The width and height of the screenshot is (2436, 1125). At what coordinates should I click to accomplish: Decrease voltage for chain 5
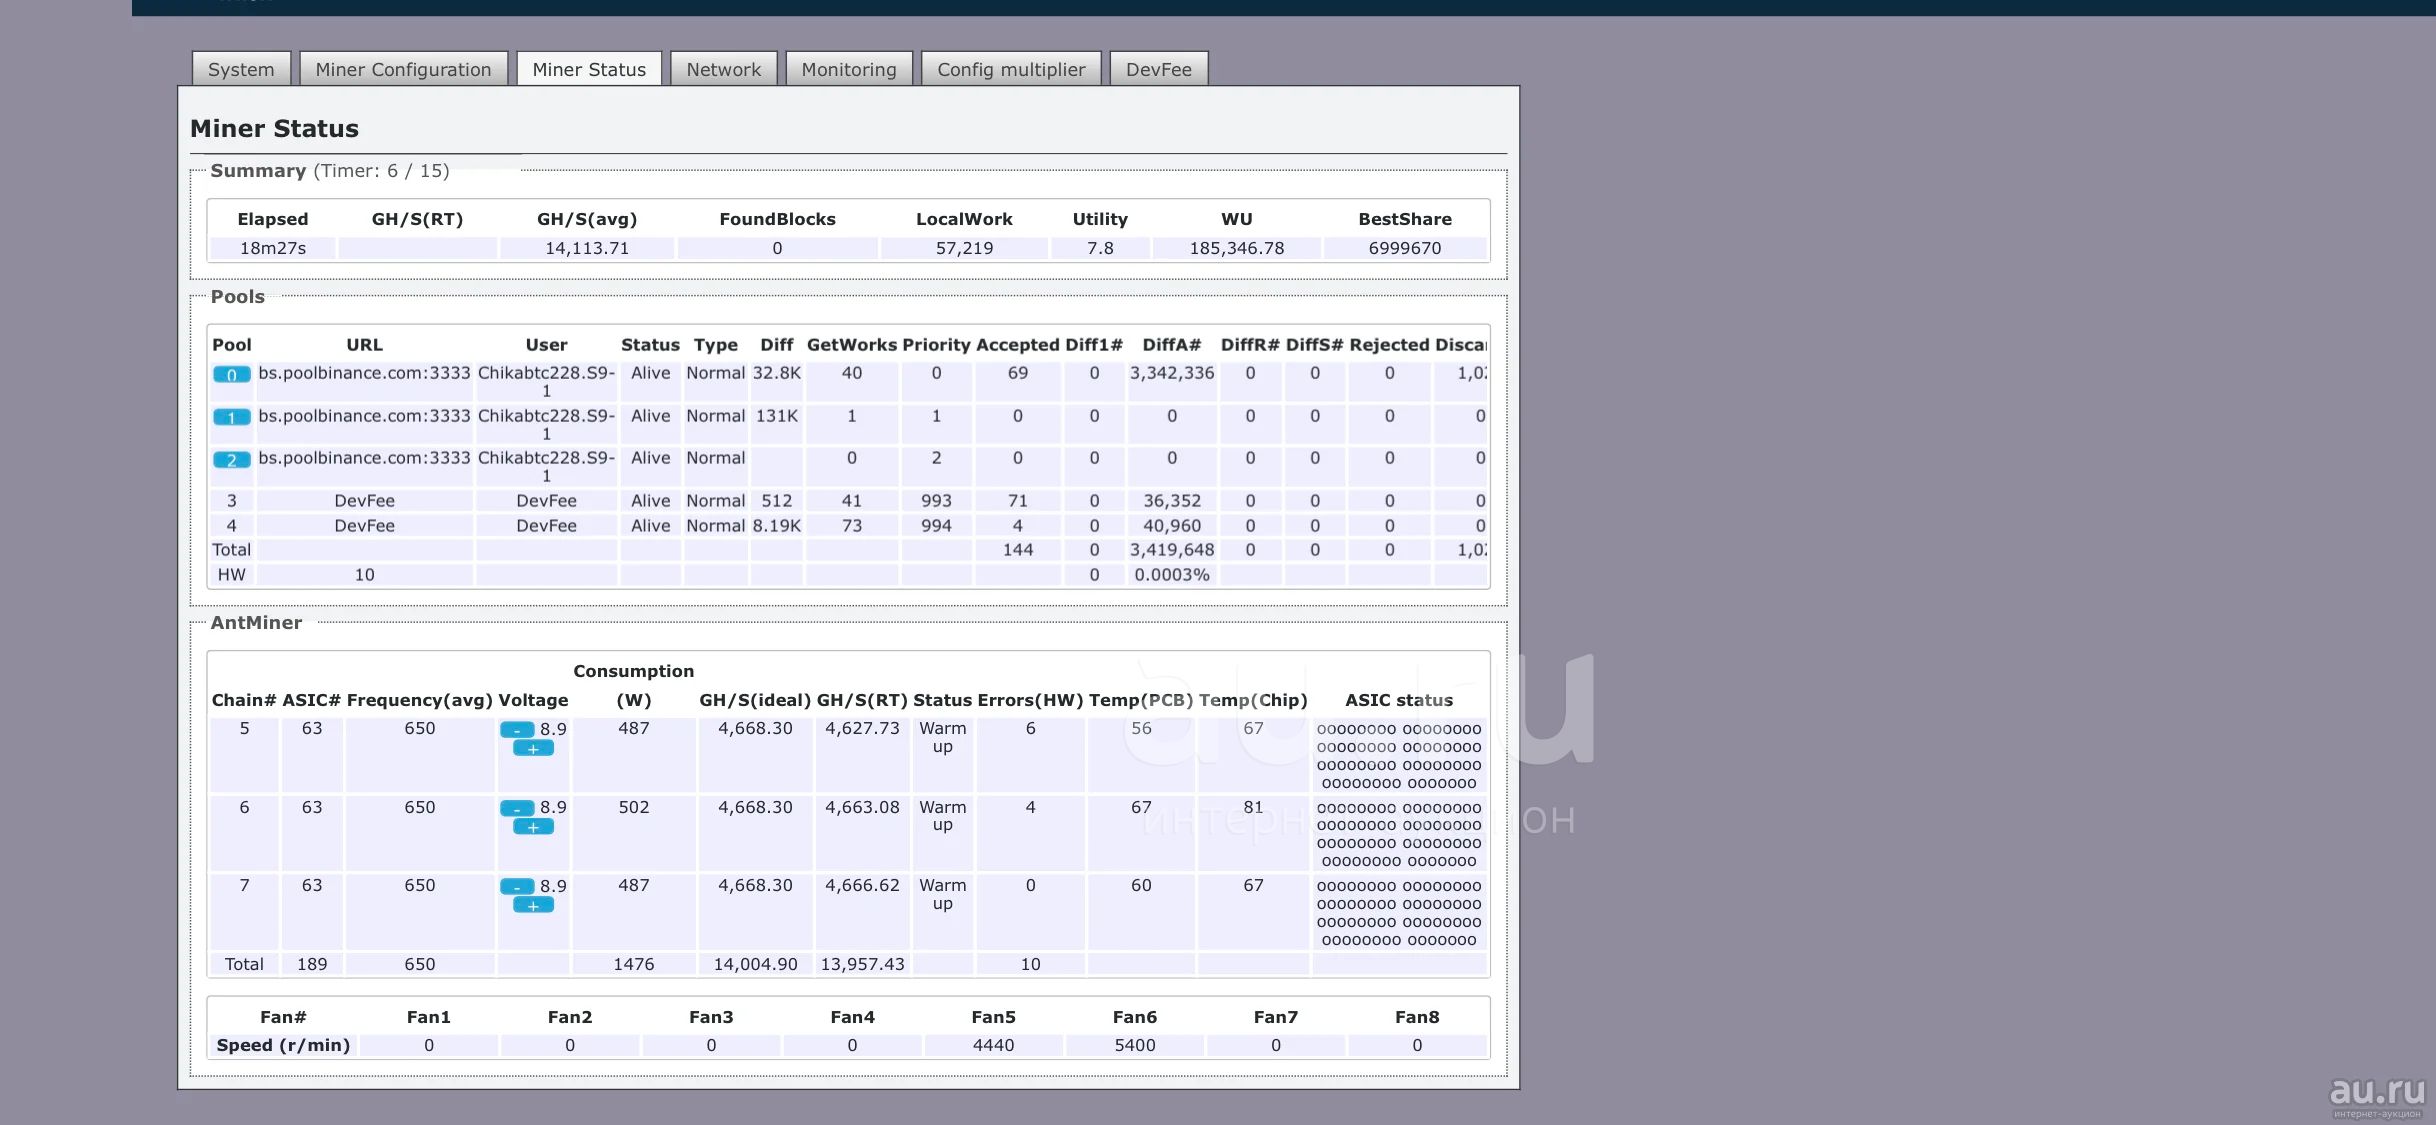(517, 730)
